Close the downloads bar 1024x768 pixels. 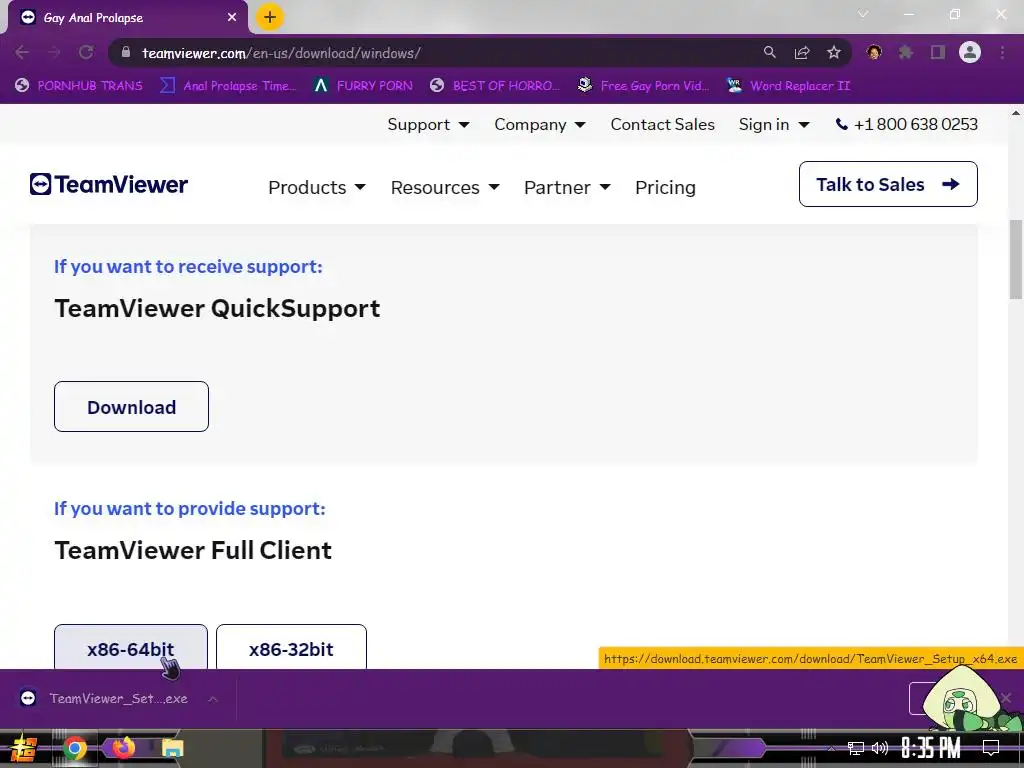pyautogui.click(x=1005, y=698)
